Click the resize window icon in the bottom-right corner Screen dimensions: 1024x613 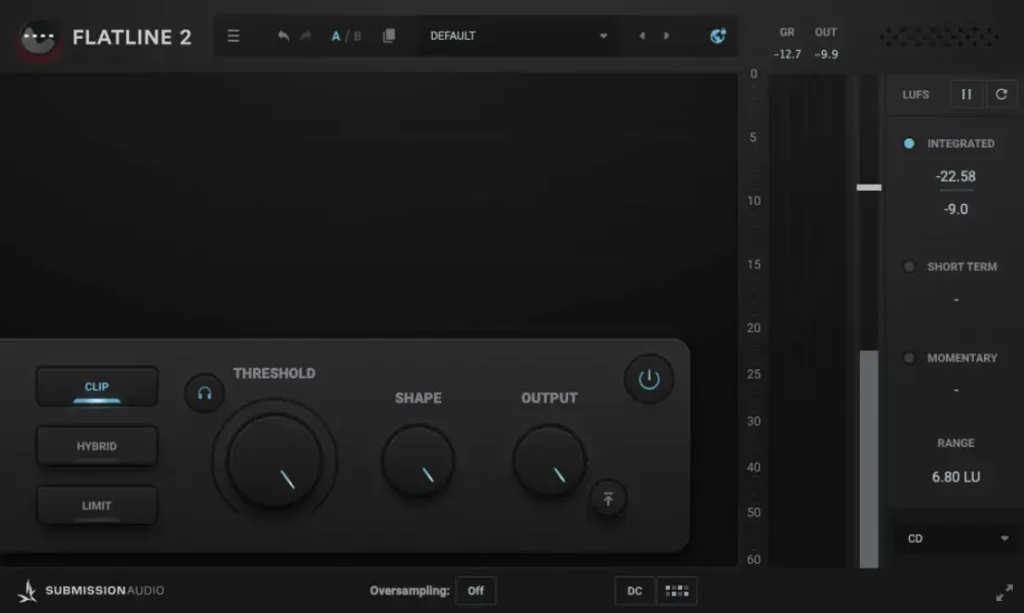1004,592
